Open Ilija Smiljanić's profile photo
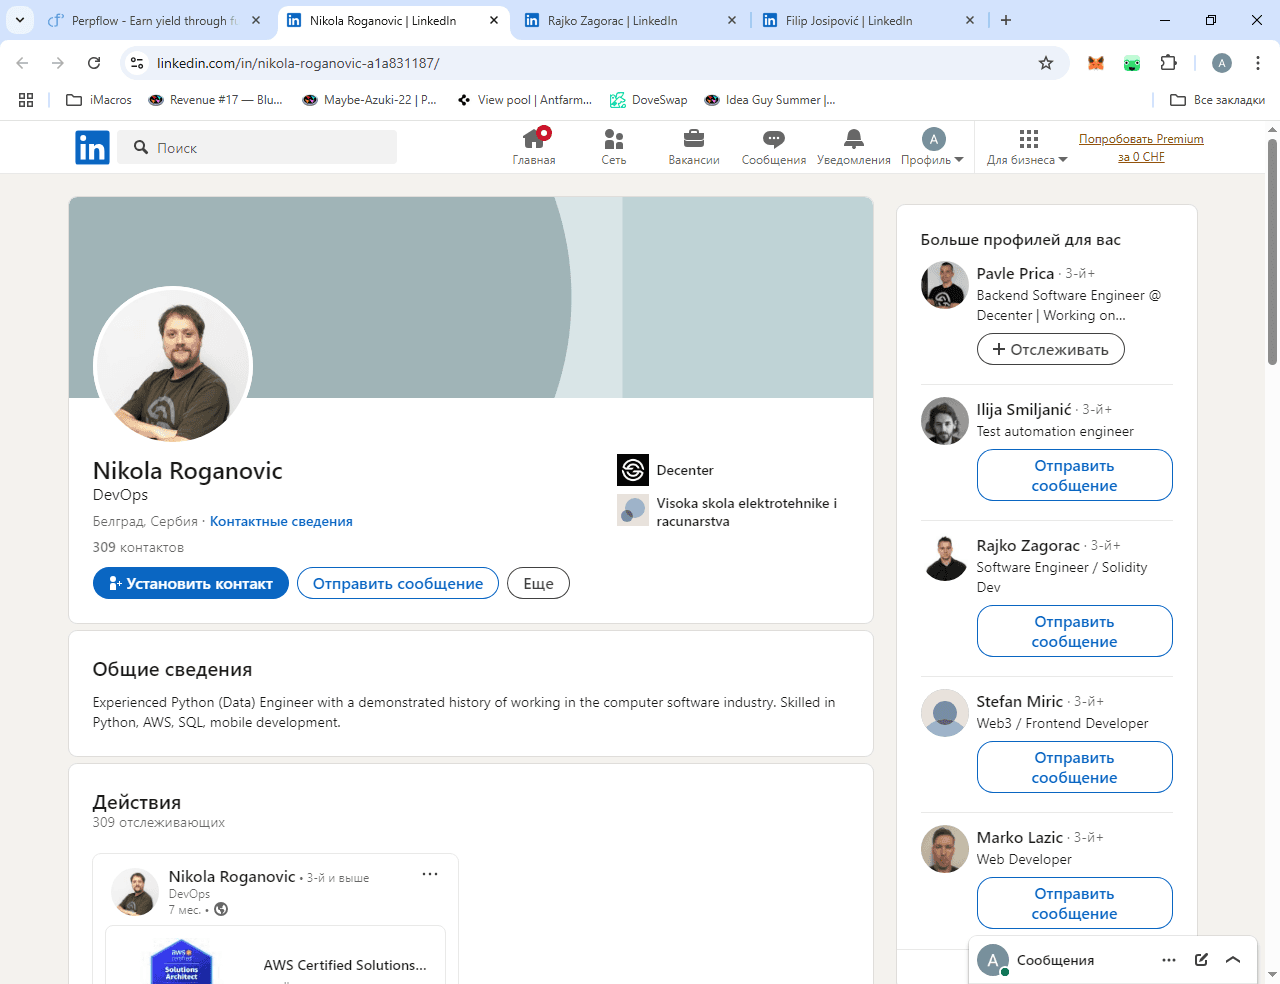1280x984 pixels. coord(945,421)
